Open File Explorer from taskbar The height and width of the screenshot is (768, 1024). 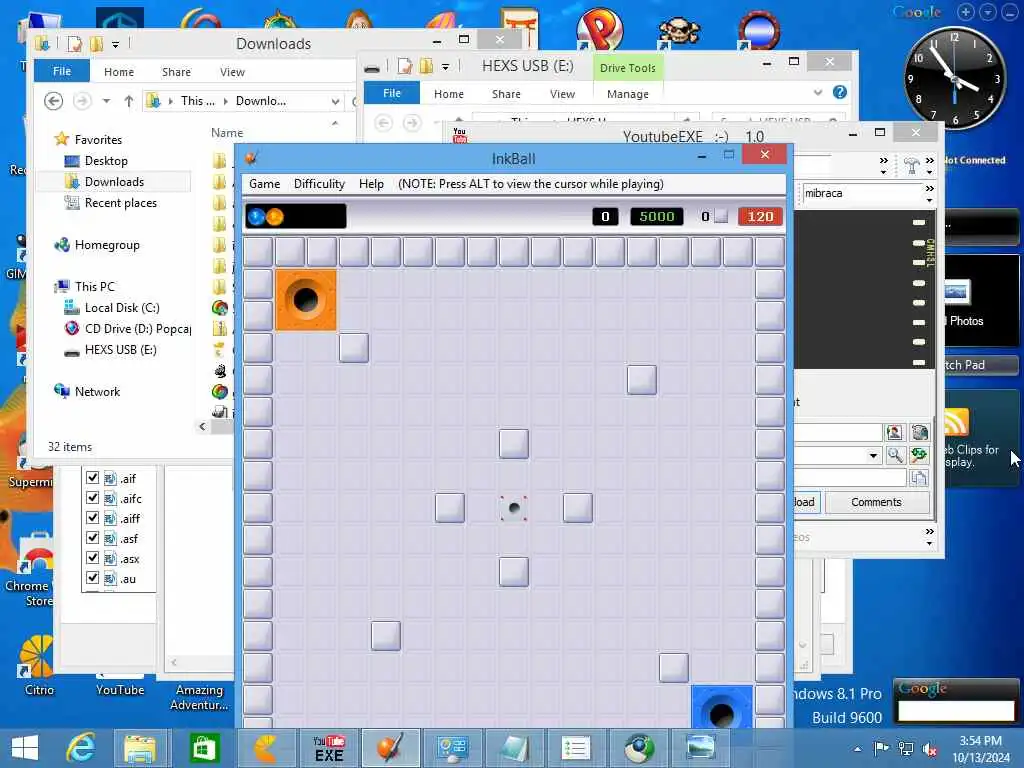pyautogui.click(x=140, y=748)
